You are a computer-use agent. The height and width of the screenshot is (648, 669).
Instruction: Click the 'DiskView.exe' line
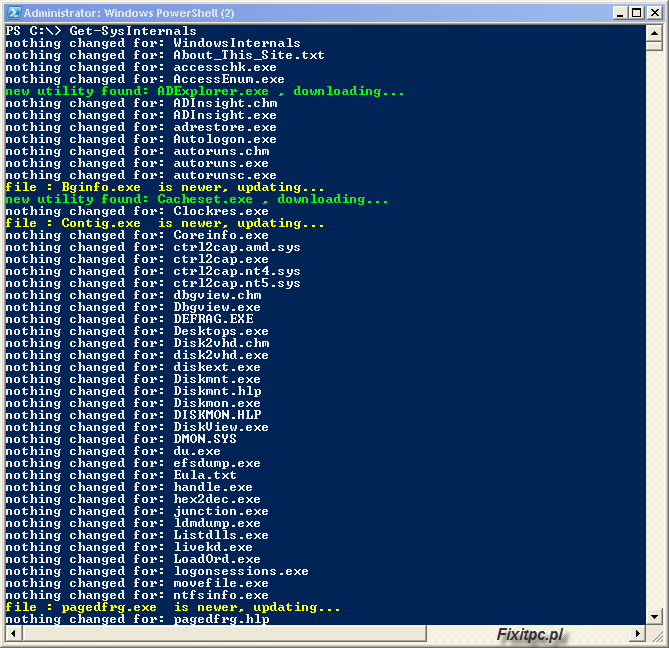[x=137, y=427]
